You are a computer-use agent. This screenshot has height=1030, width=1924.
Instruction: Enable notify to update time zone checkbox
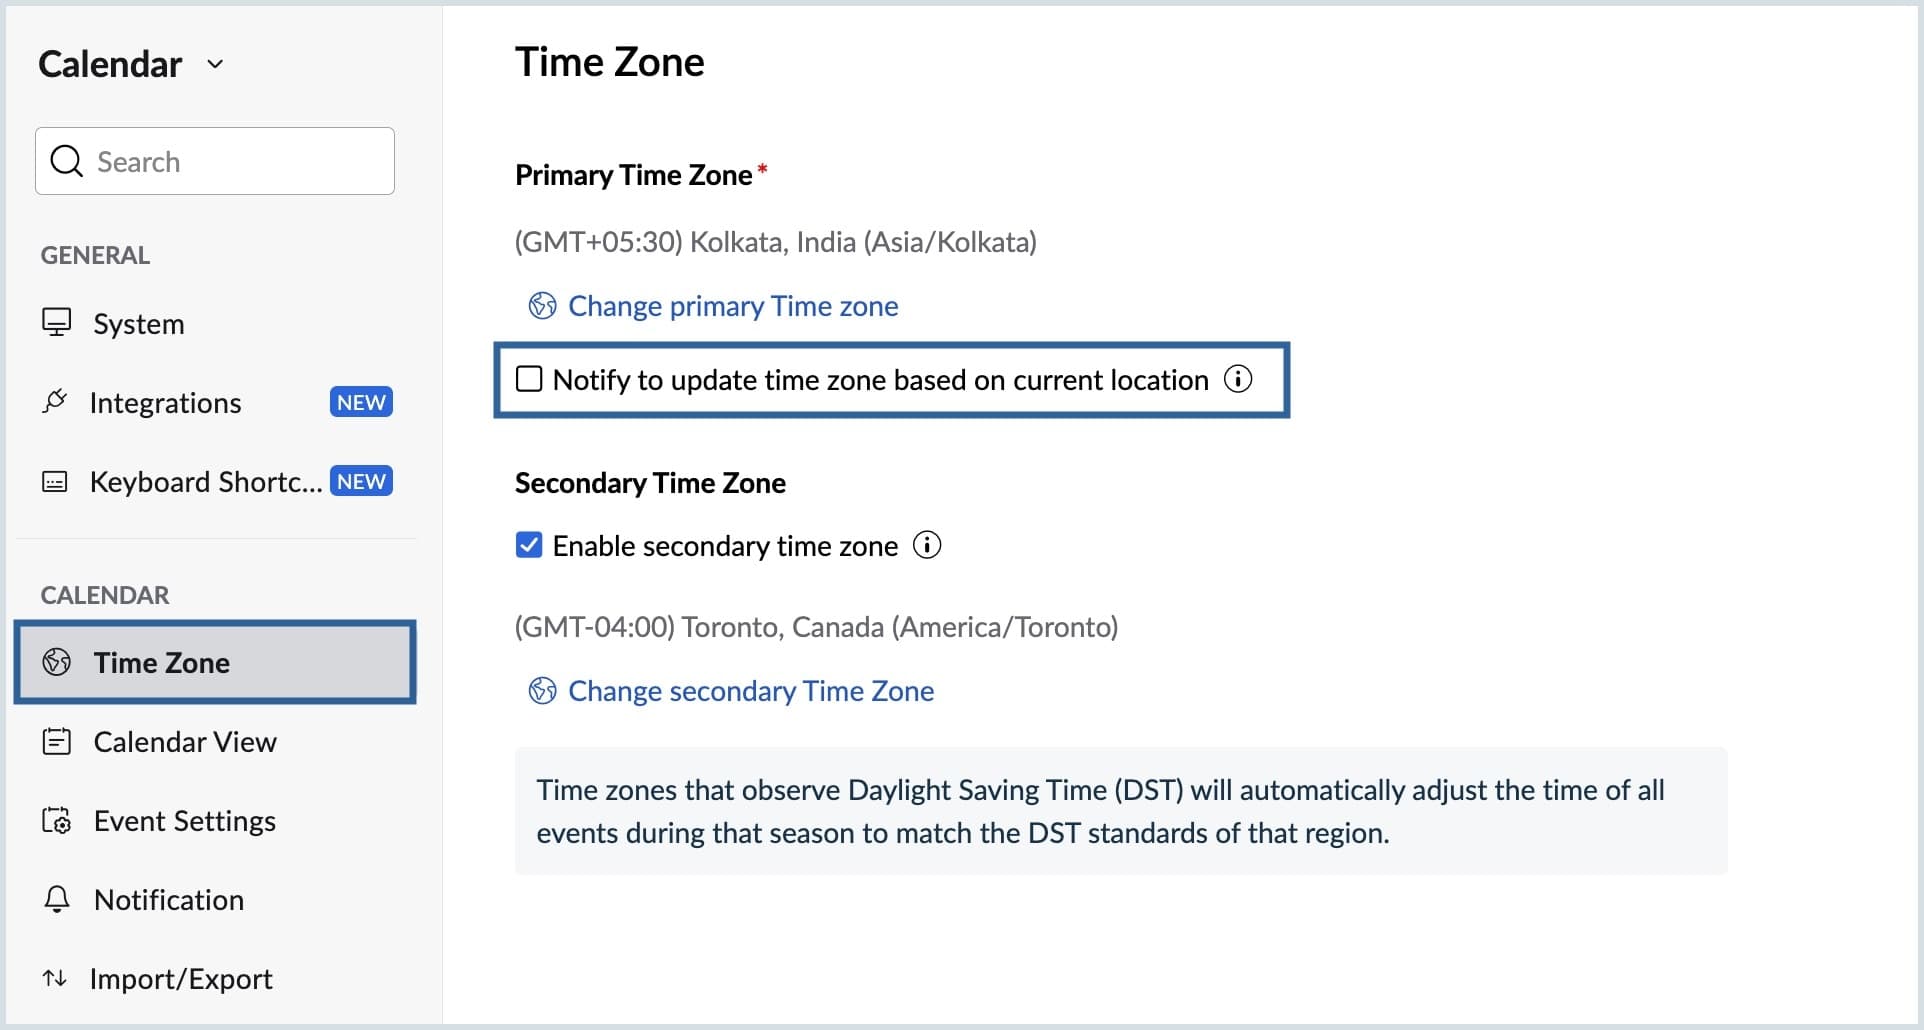coord(529,380)
